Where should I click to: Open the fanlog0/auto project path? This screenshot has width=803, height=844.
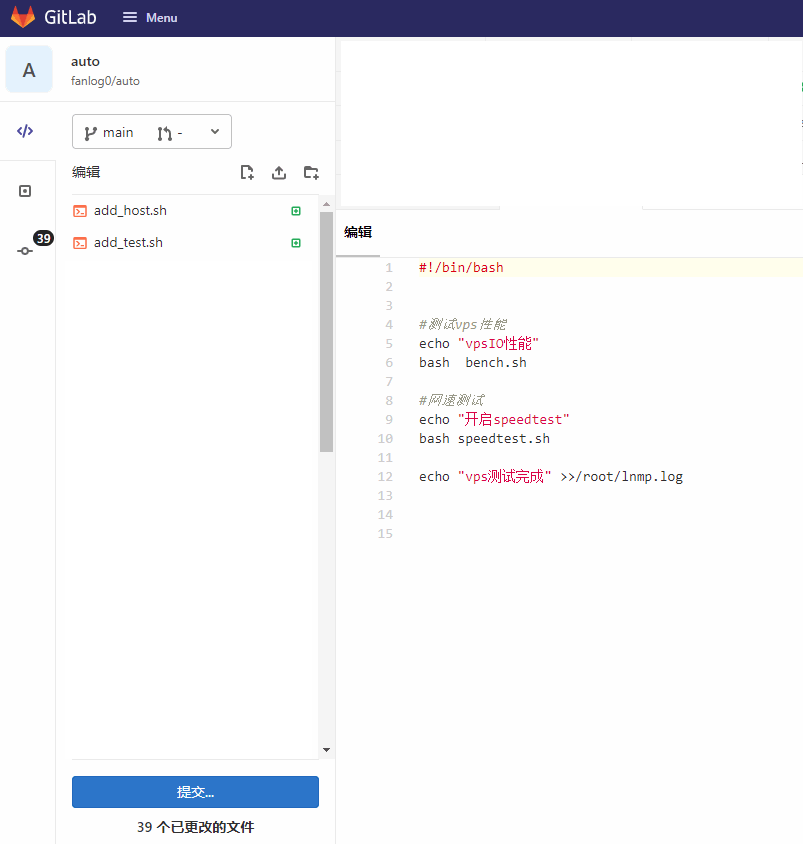point(105,81)
